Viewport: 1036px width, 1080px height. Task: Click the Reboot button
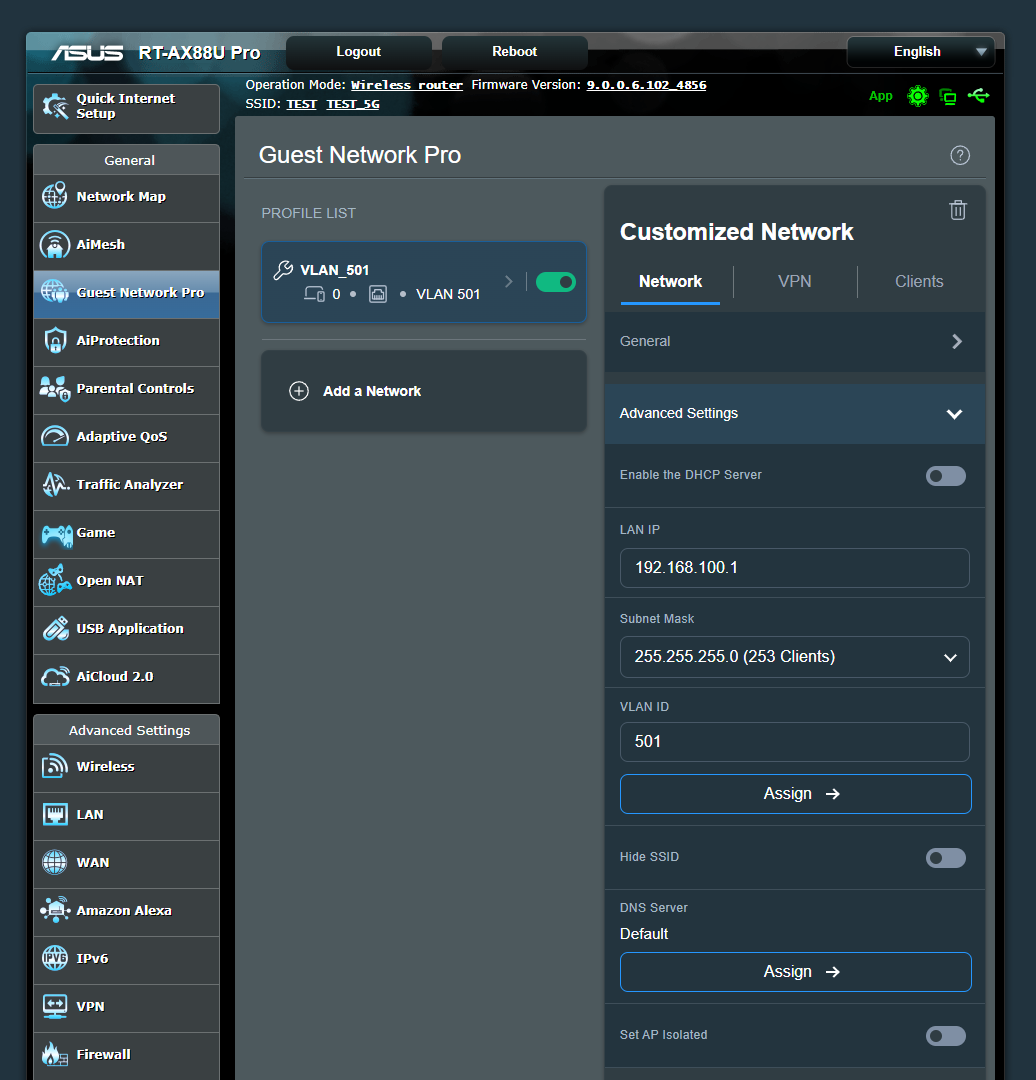(x=514, y=52)
